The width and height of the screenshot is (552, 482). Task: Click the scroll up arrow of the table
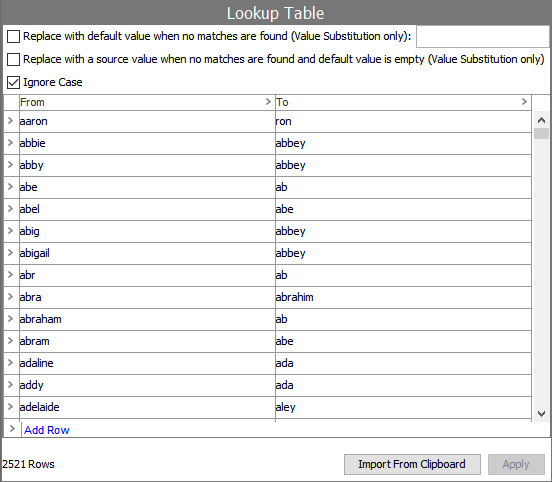click(541, 120)
